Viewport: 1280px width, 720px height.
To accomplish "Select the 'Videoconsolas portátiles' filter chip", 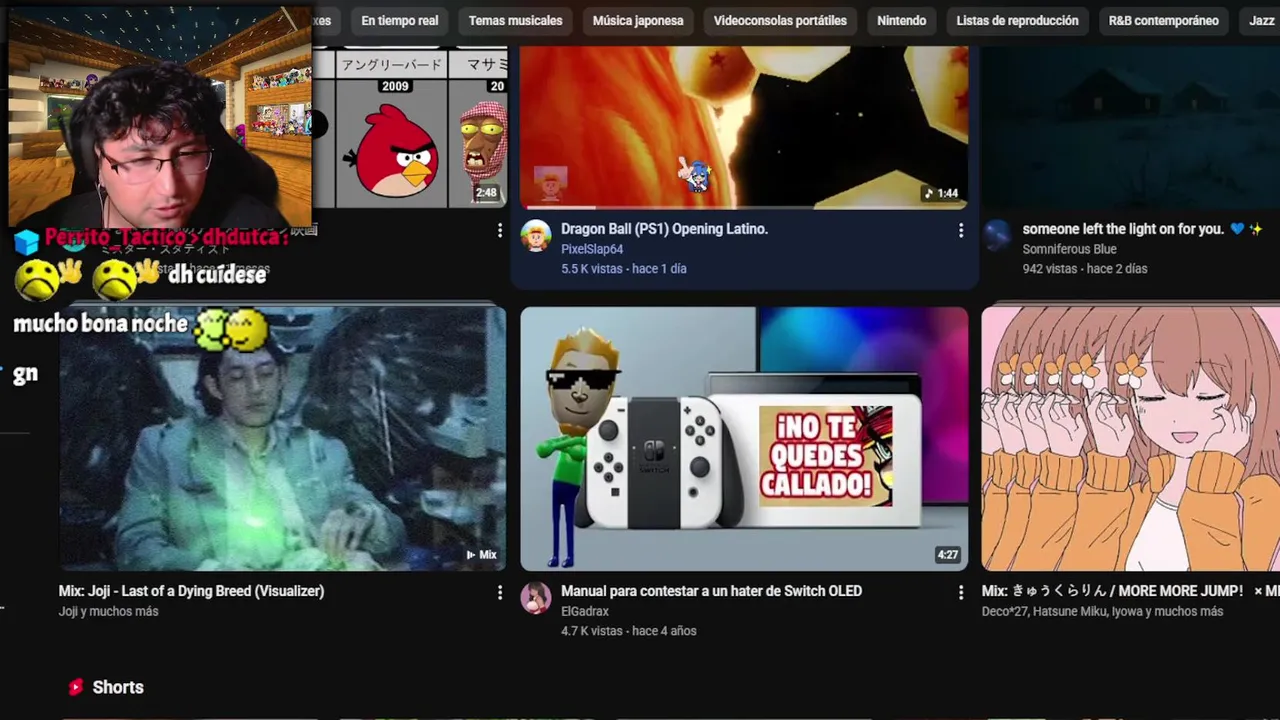I will coord(780,20).
